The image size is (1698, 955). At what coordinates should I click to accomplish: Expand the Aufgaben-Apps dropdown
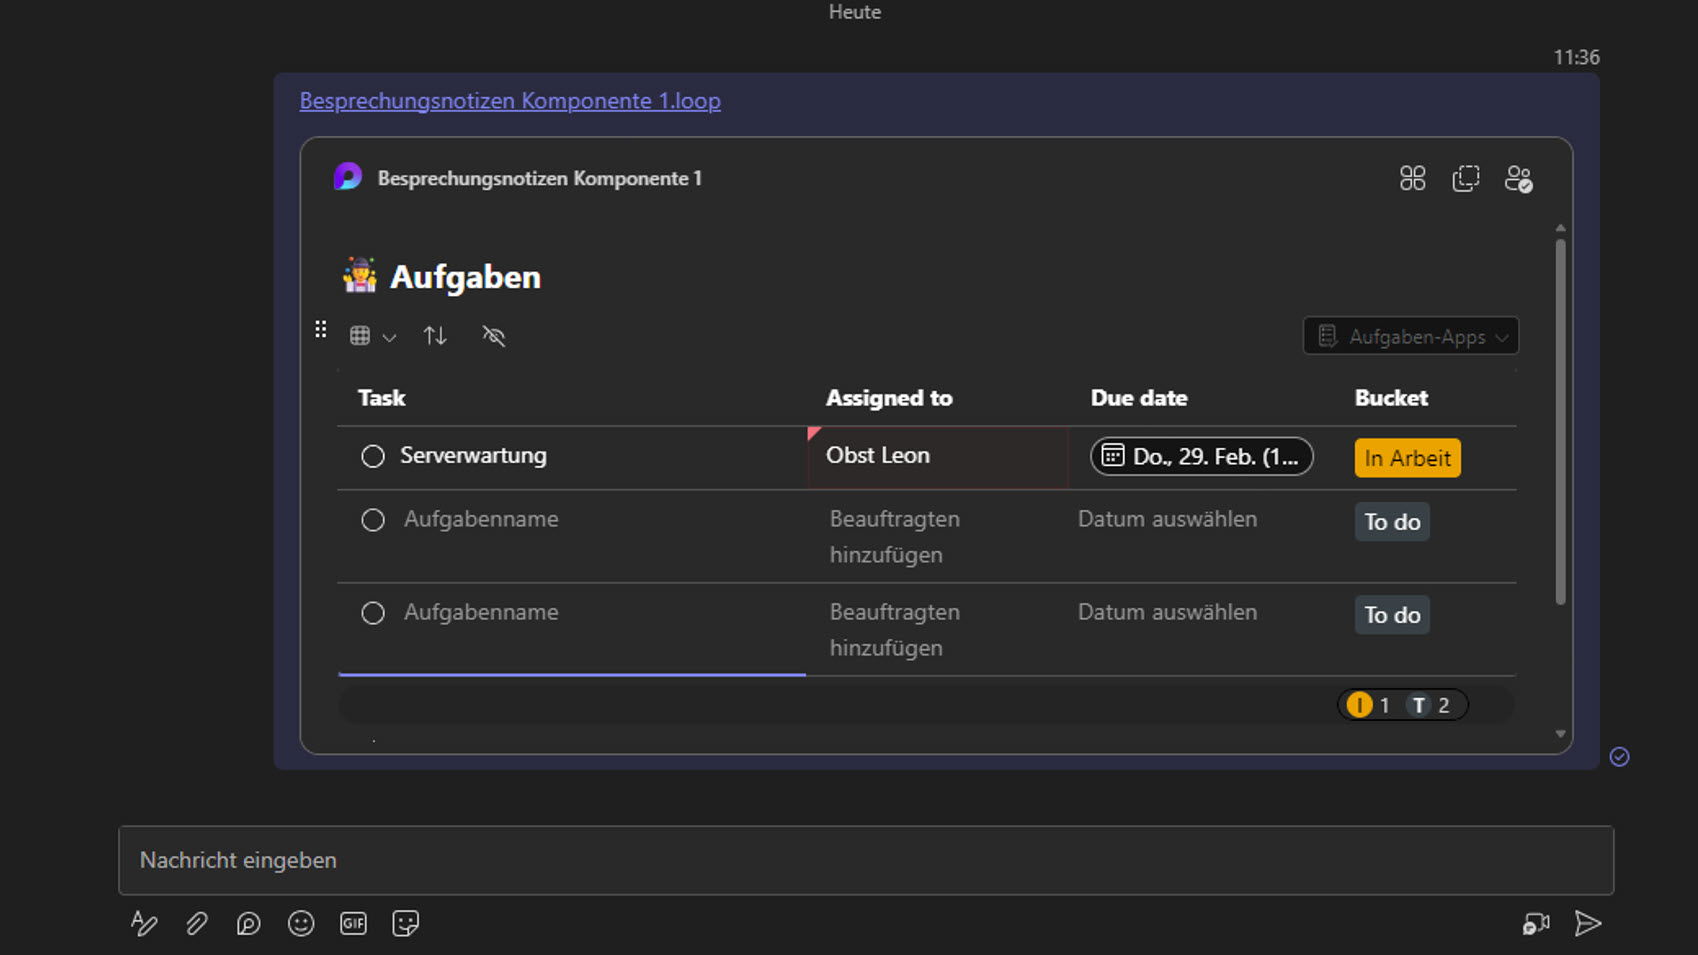click(x=1411, y=336)
